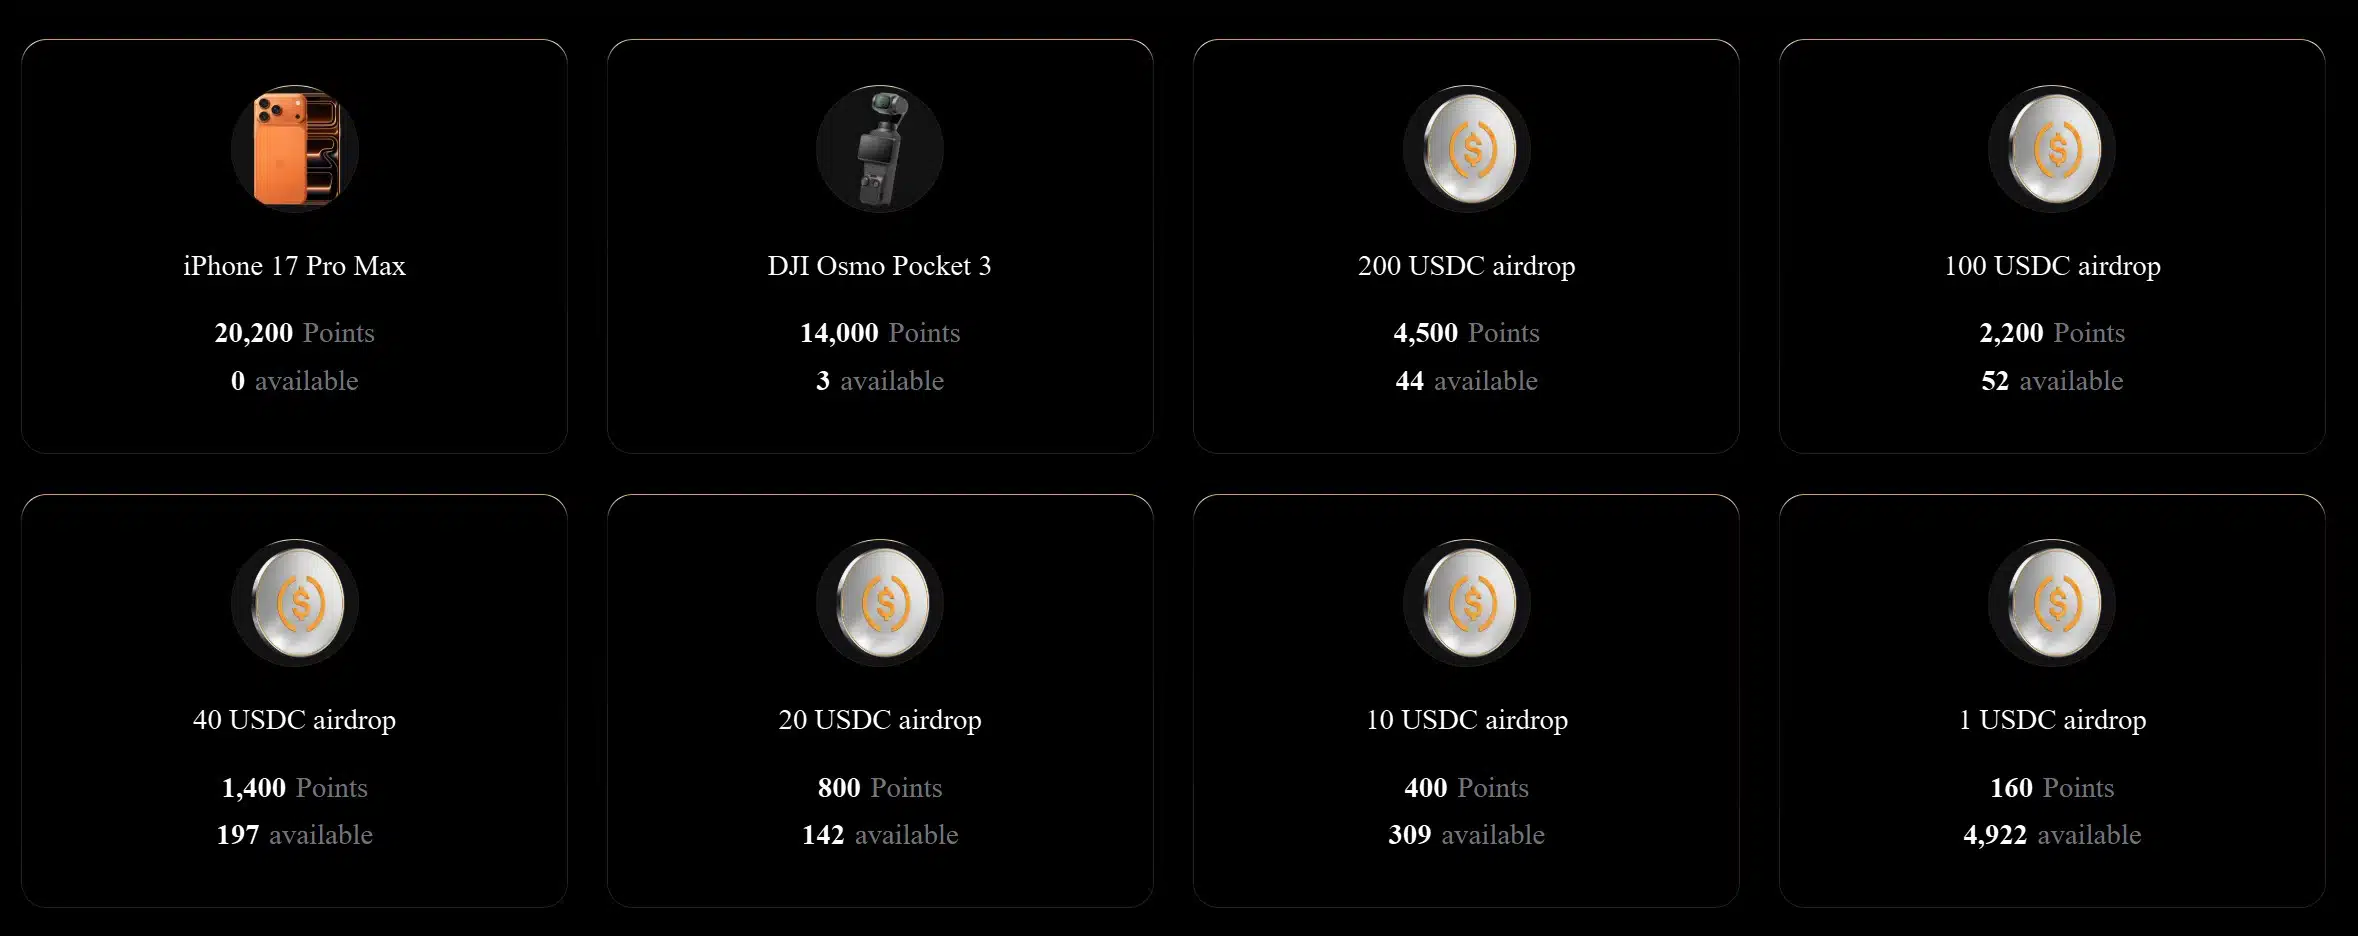The height and width of the screenshot is (936, 2358).
Task: Click the 10 USDC airdrop title
Action: tap(1465, 719)
